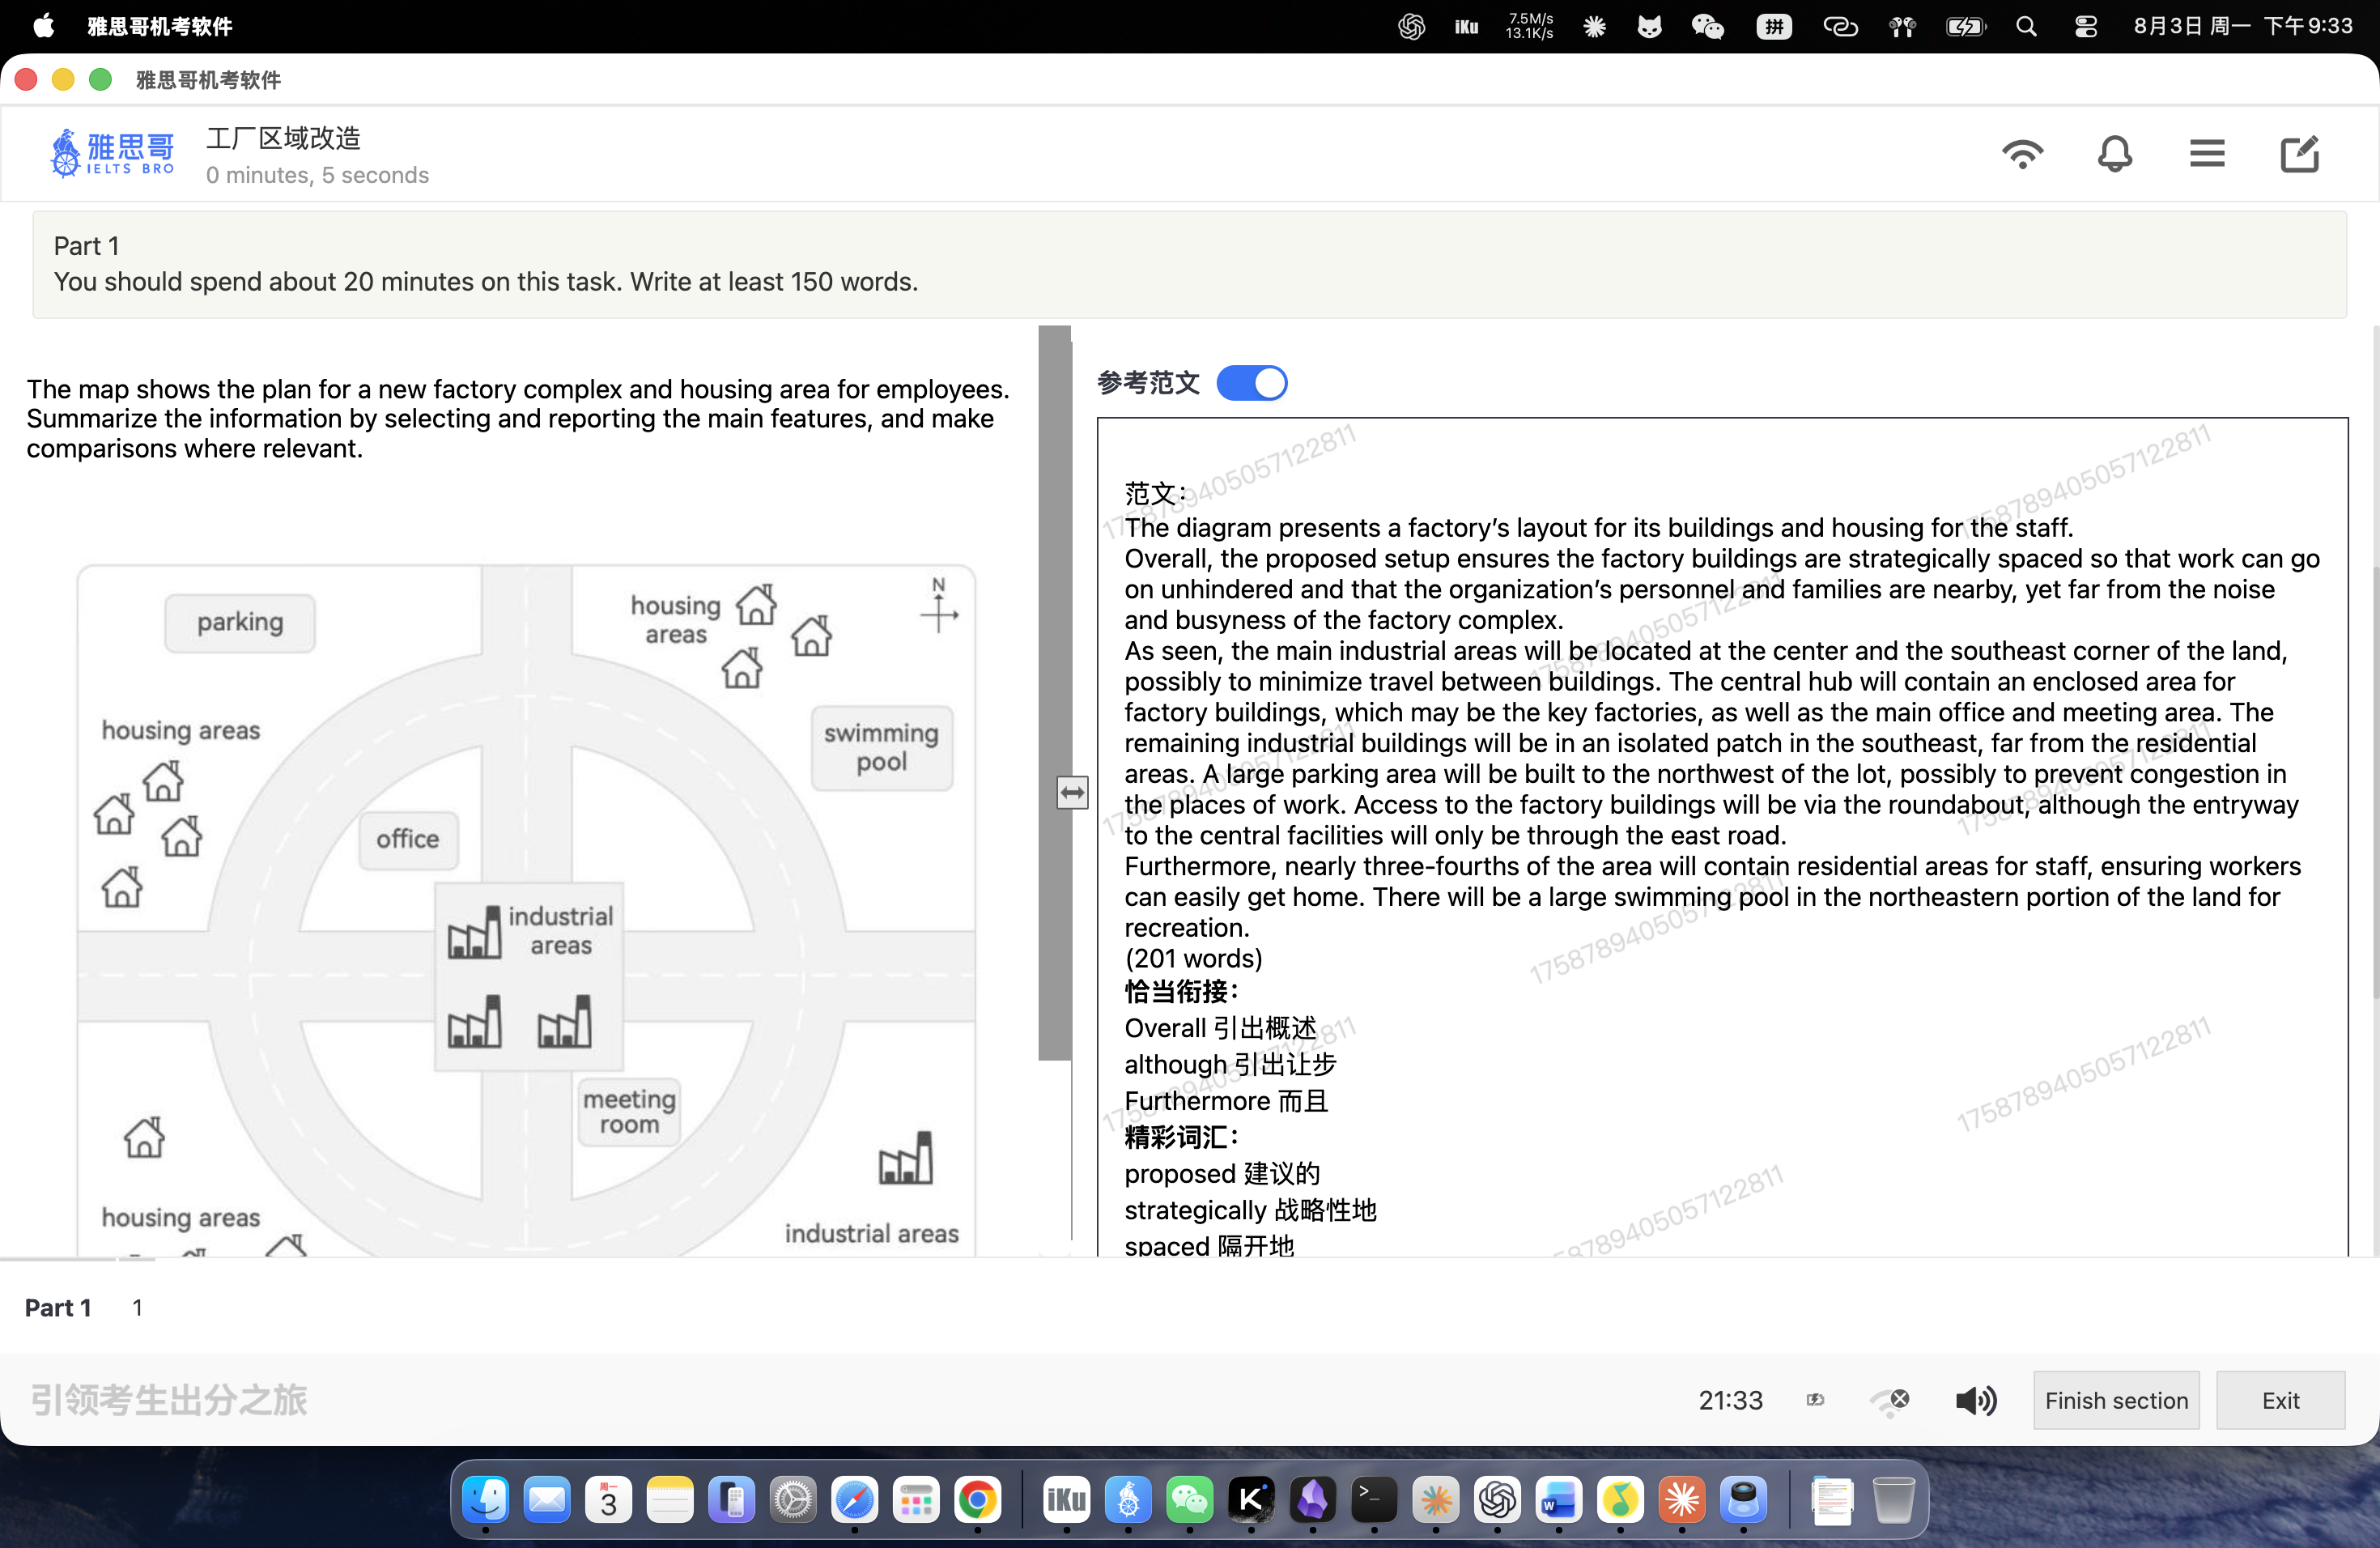Click the 21:33 countdown timer
Image resolution: width=2380 pixels, height=1548 pixels.
coord(1730,1400)
